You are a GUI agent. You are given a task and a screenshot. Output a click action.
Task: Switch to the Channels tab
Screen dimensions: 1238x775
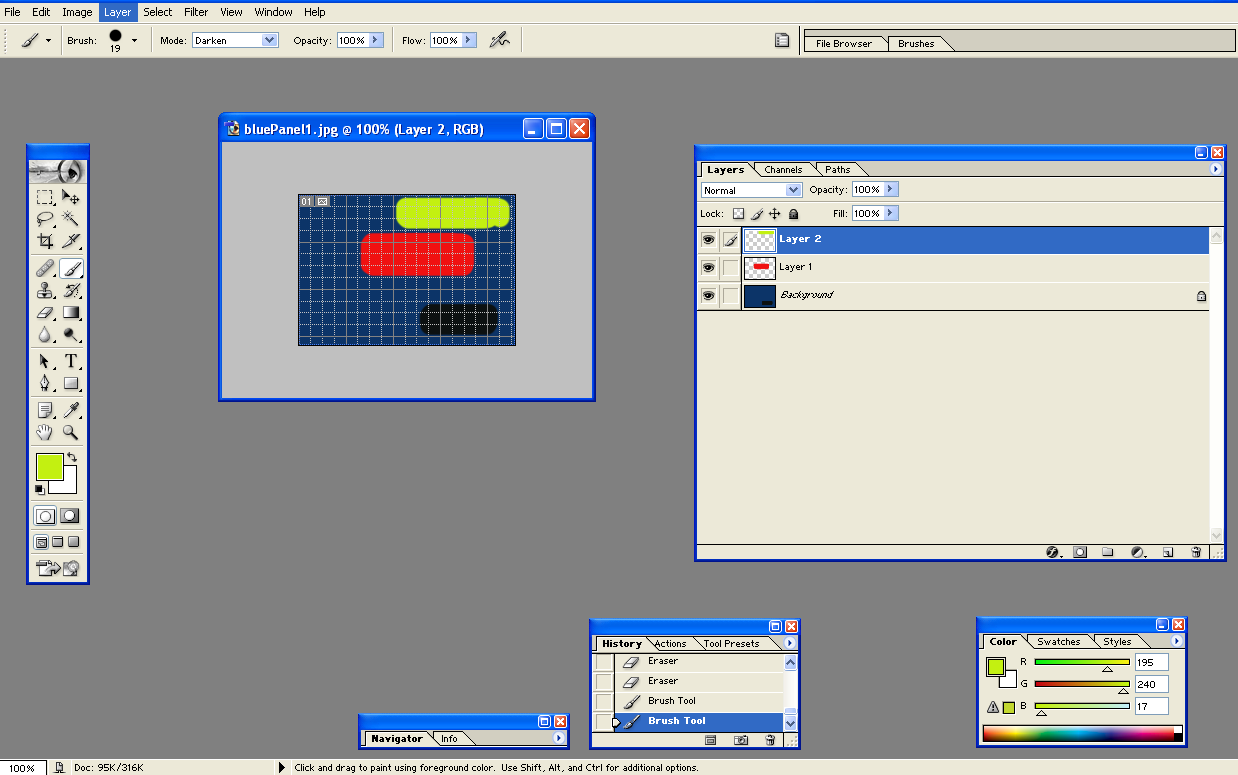tap(783, 169)
